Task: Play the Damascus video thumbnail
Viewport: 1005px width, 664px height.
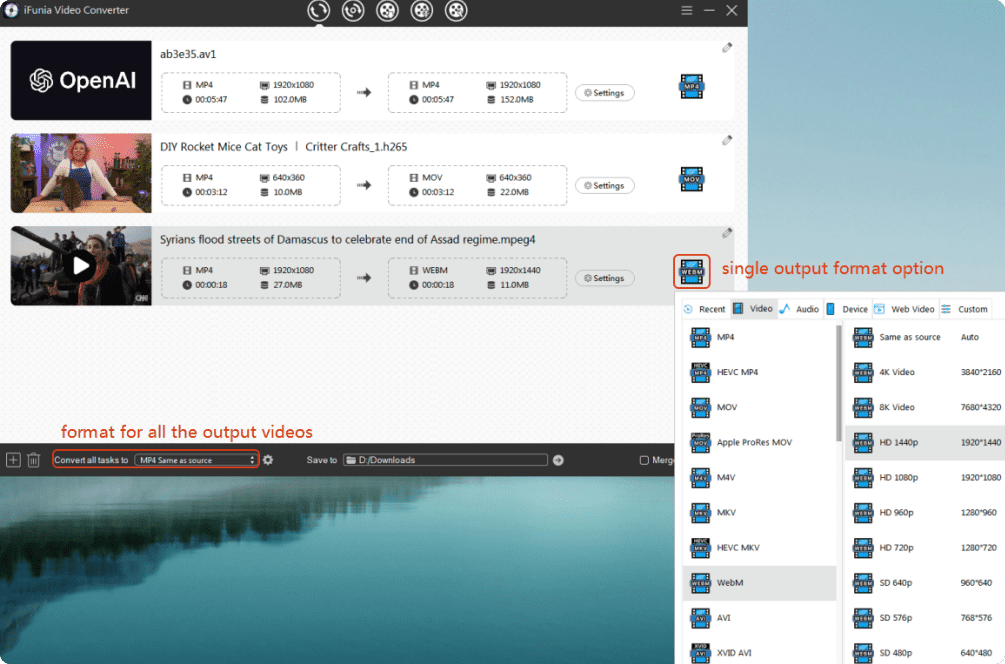Action: [81, 266]
